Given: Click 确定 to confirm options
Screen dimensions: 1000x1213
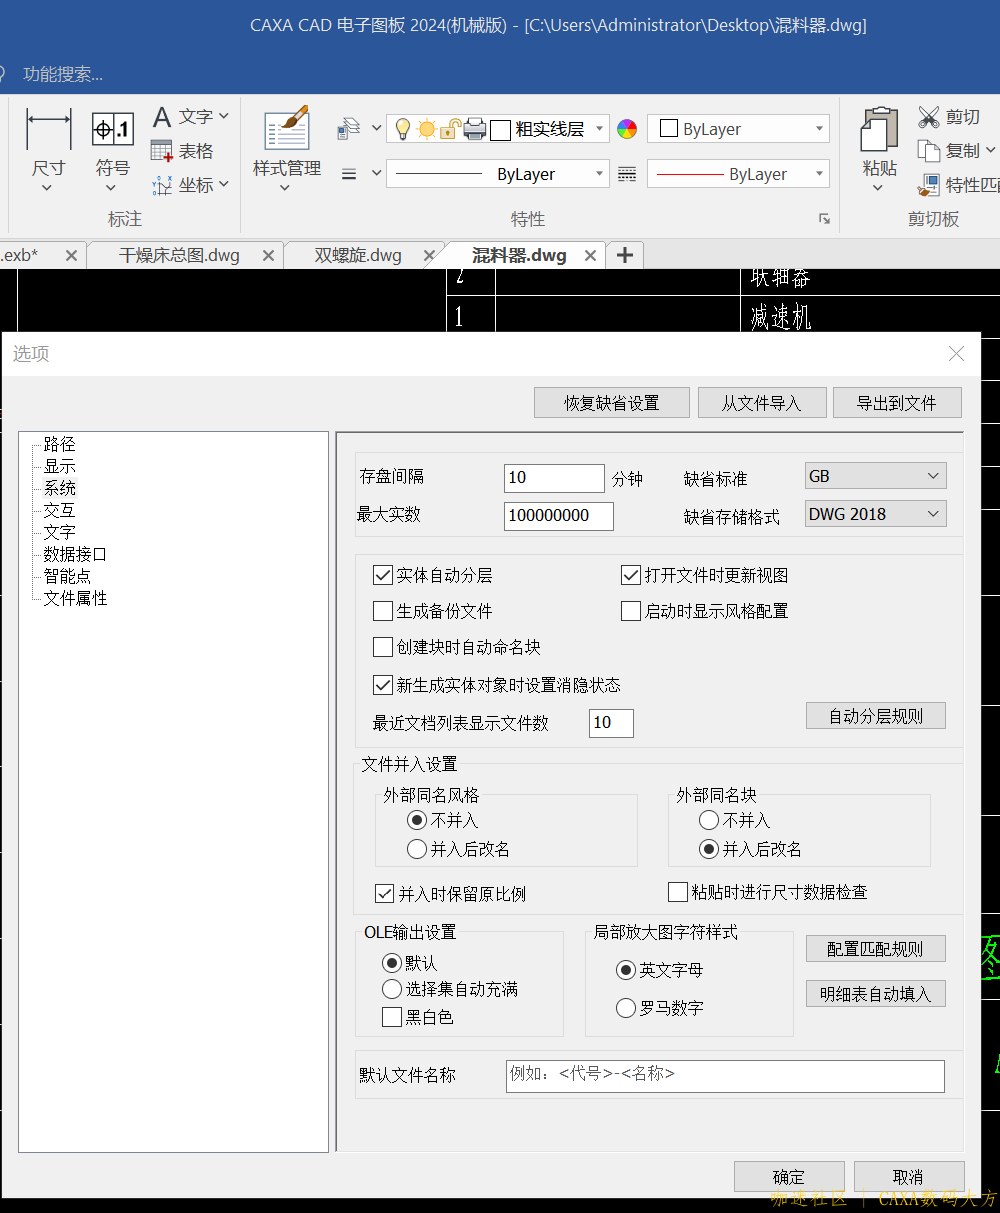Looking at the screenshot, I should click(788, 1176).
